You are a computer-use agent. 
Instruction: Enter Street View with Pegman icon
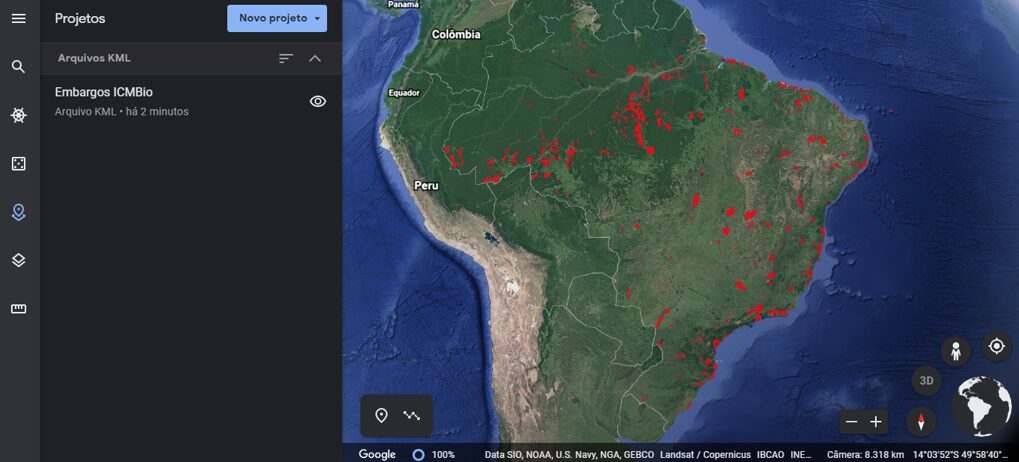point(956,351)
